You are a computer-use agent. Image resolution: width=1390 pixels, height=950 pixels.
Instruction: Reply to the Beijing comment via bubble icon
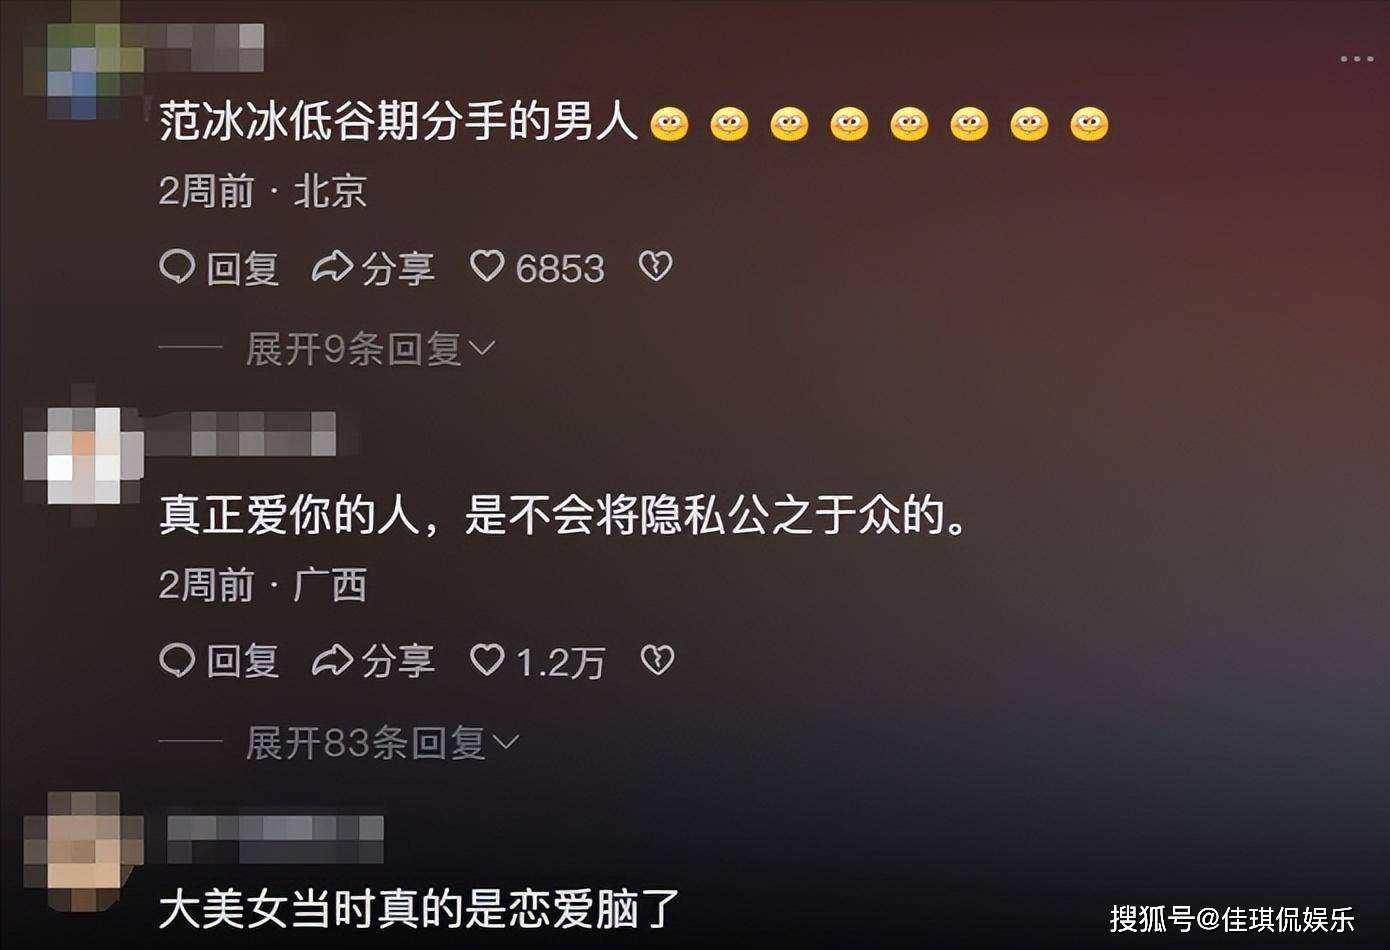pyautogui.click(x=177, y=267)
